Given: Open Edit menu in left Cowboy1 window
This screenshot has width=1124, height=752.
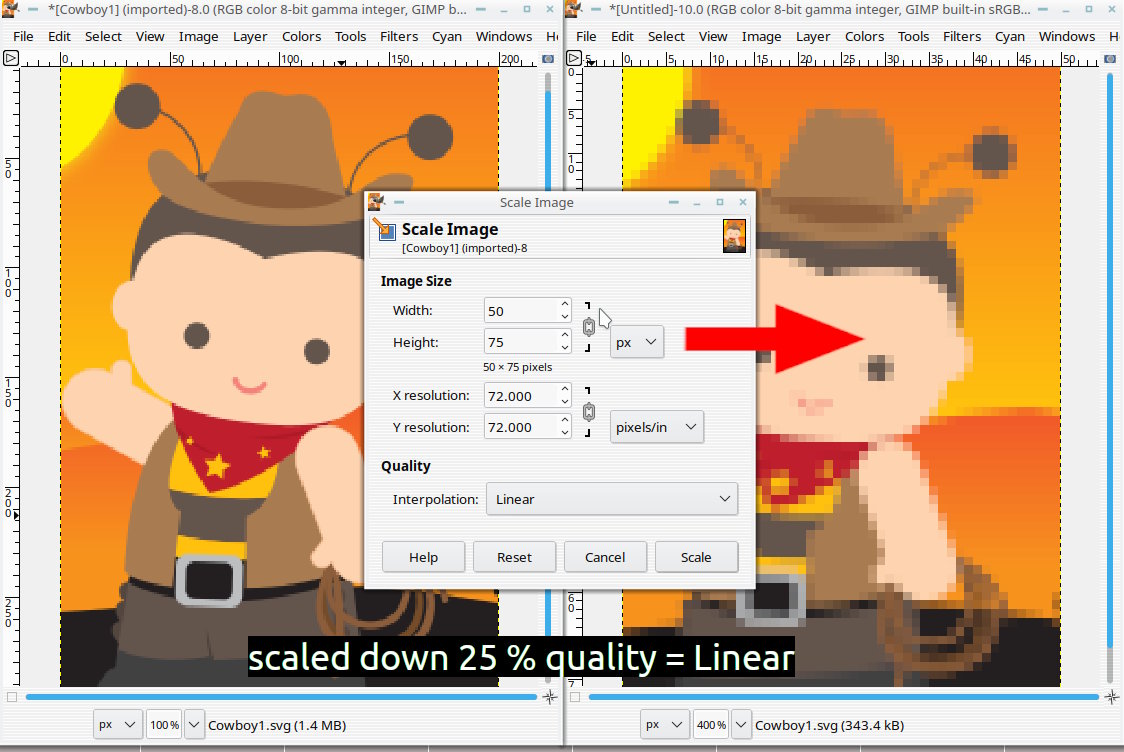Looking at the screenshot, I should (x=59, y=37).
